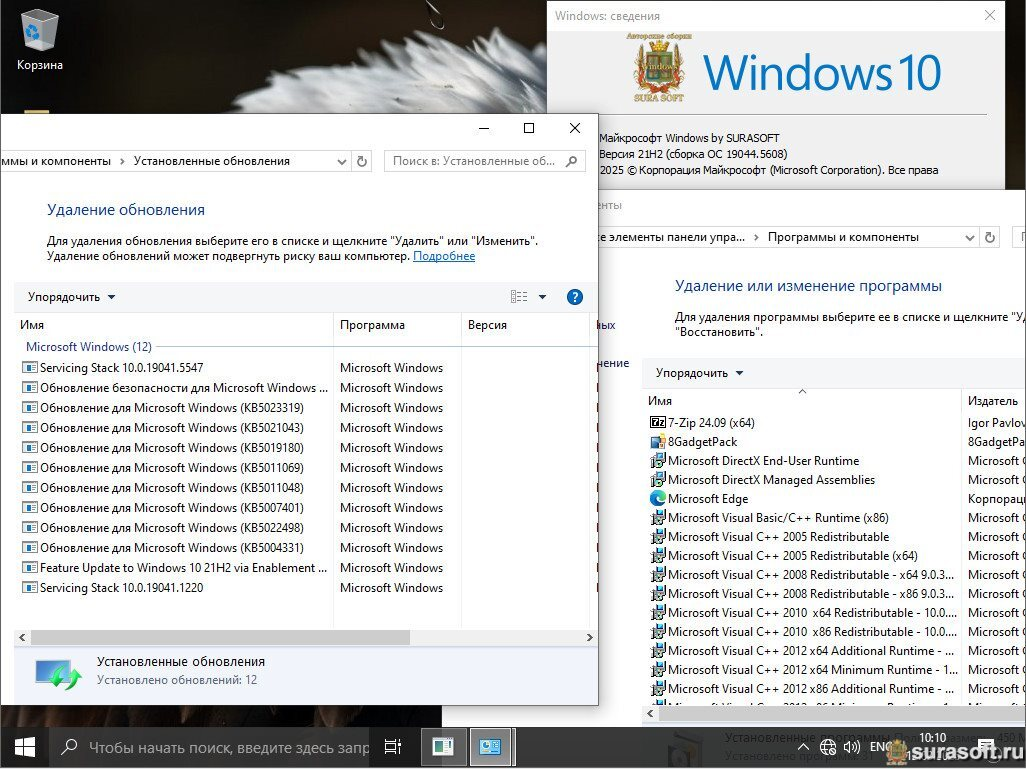Select the Feature Update to Windows 10 21H2 icon
1026x769 pixels.
tap(29, 568)
